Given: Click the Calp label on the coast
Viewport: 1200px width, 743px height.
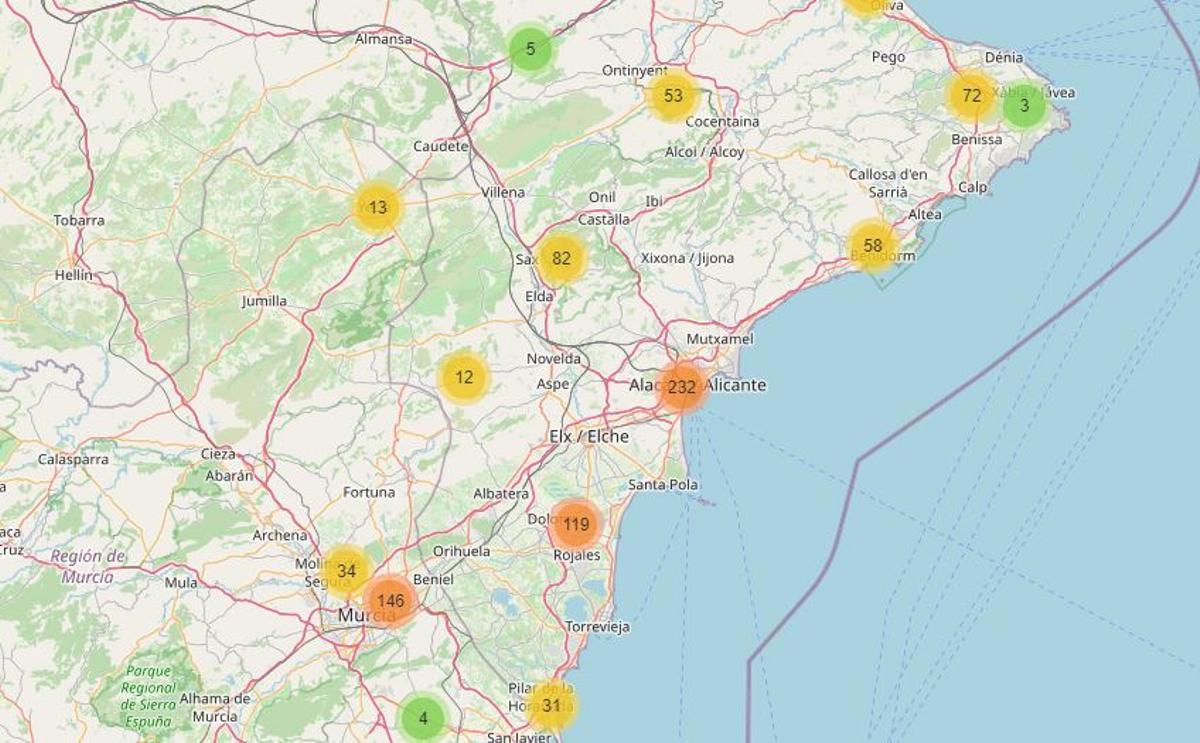Looking at the screenshot, I should tap(972, 186).
